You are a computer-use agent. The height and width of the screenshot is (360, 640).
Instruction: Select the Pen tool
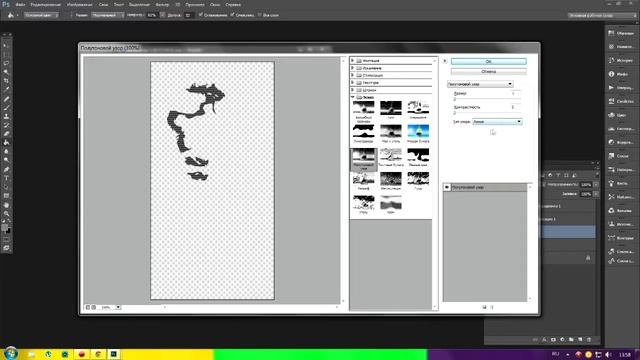click(x=6, y=169)
